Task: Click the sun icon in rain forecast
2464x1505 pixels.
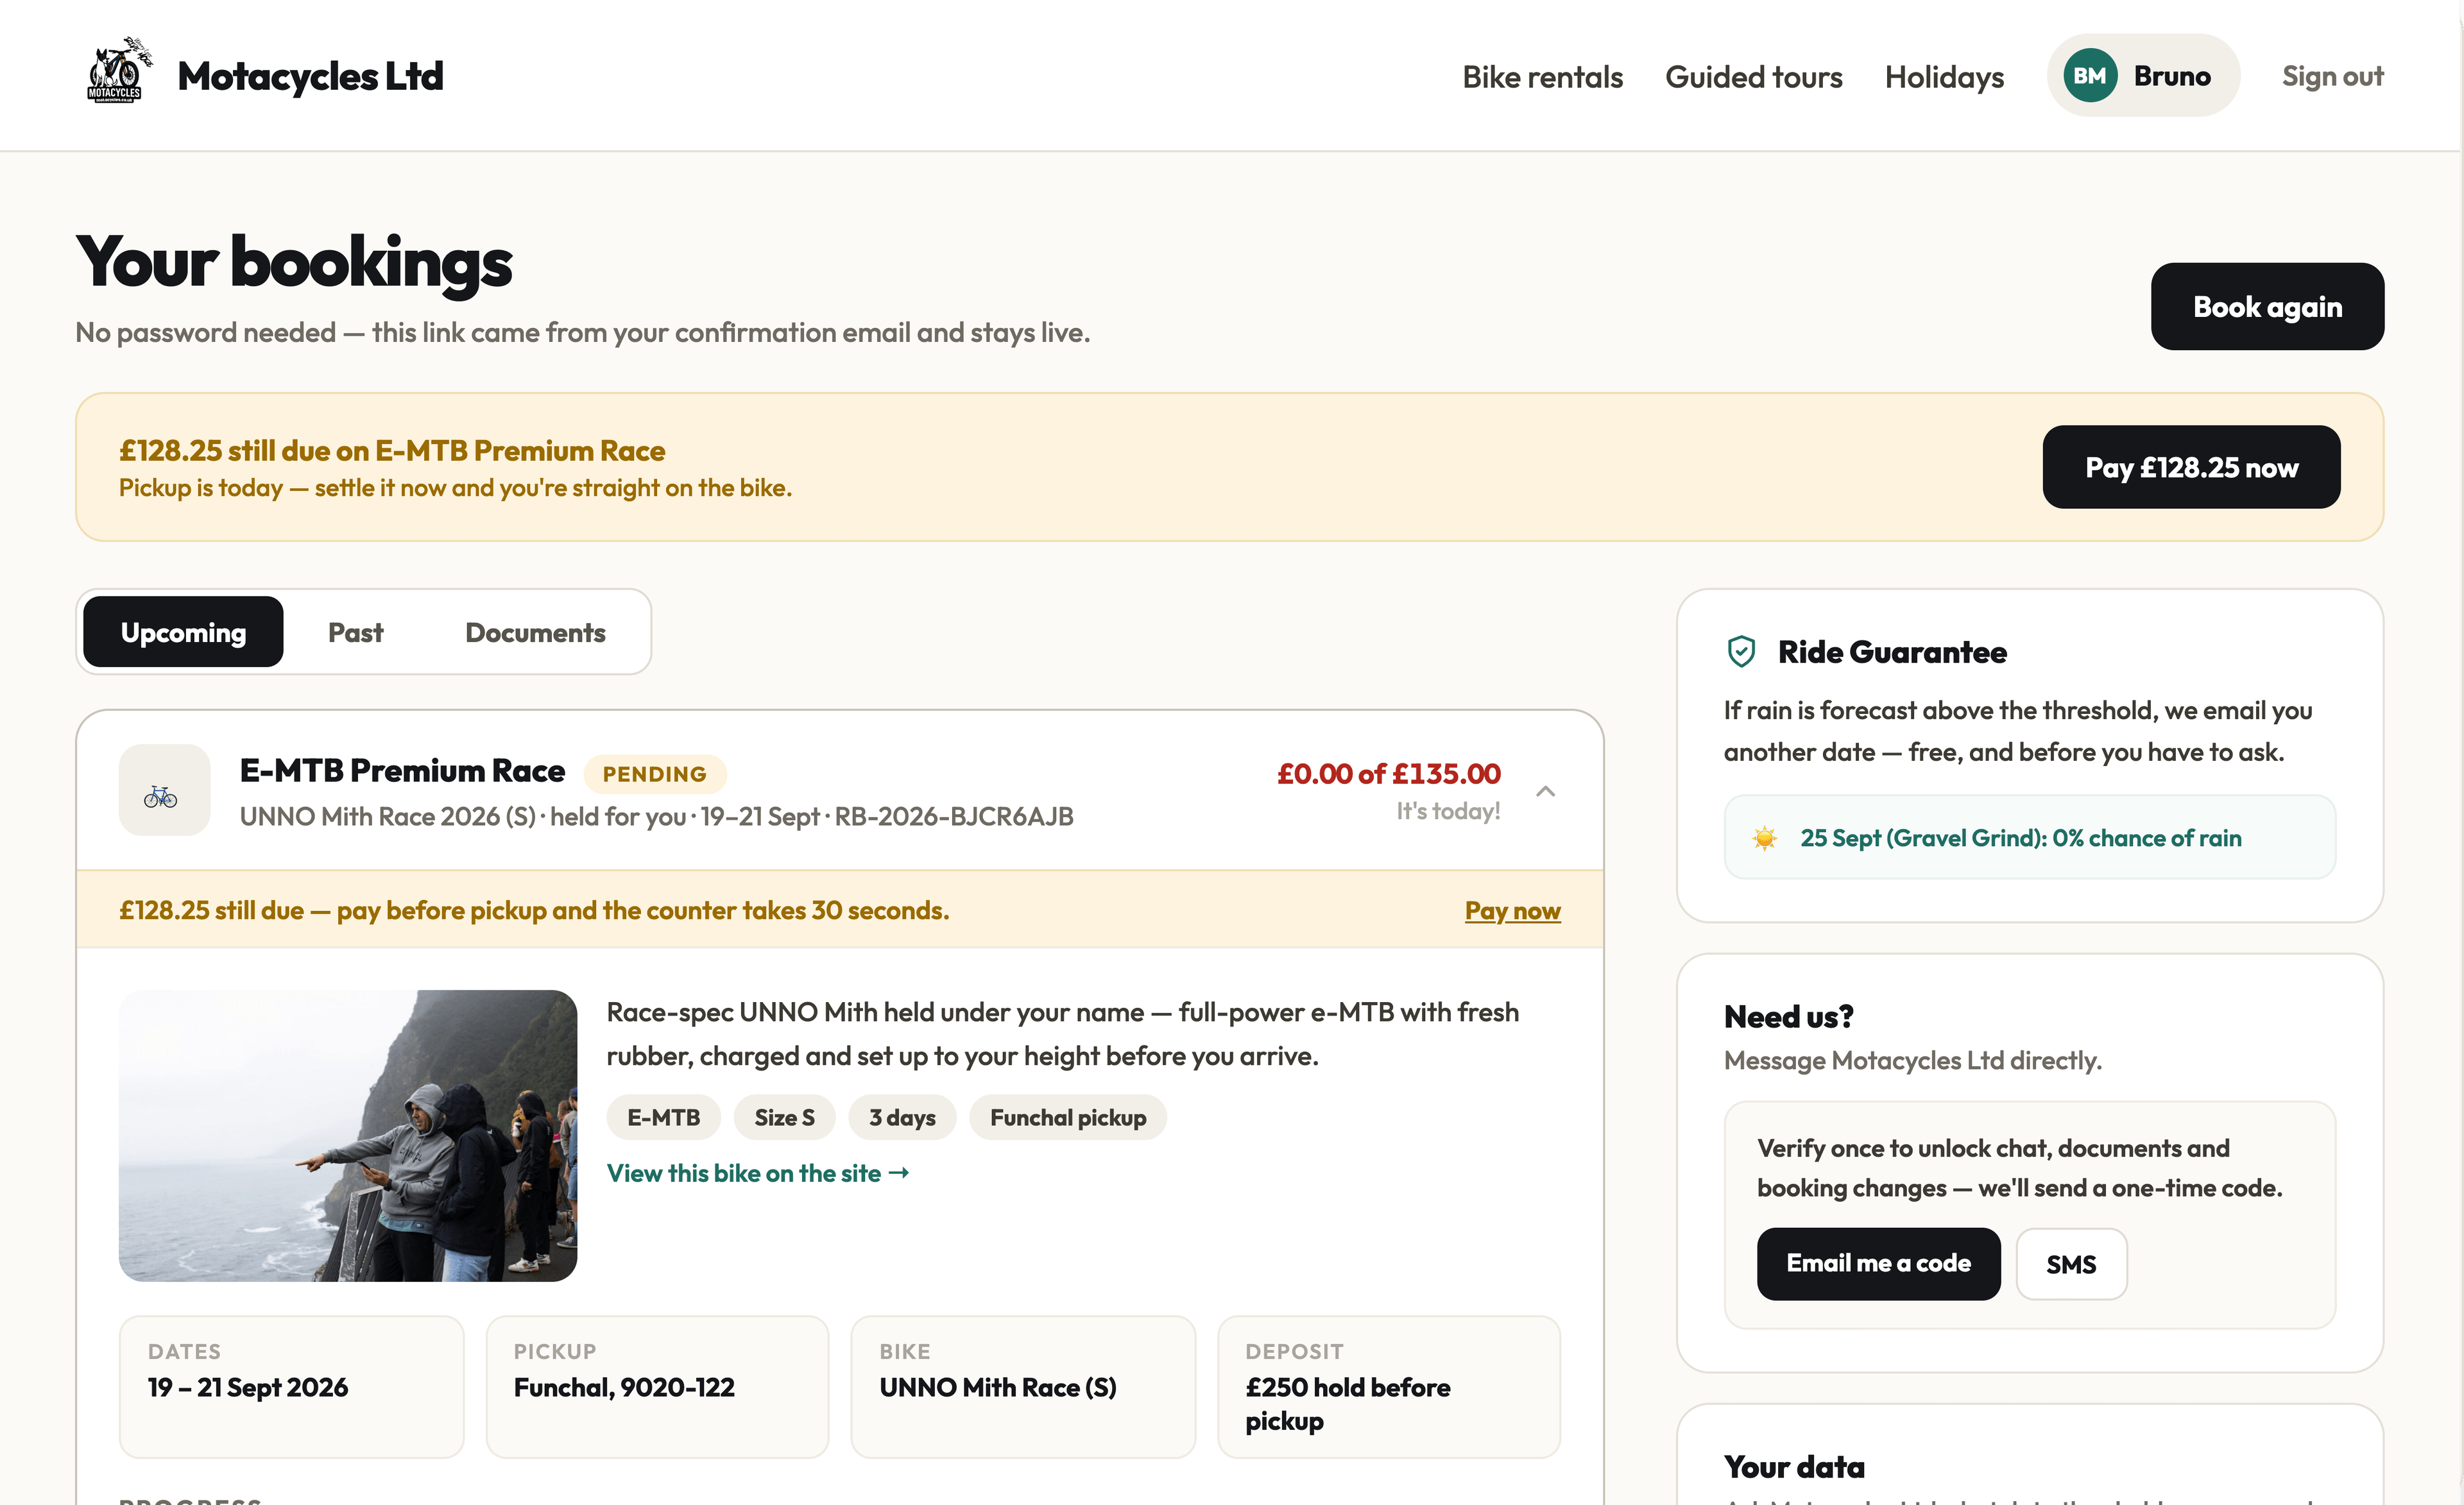Action: tap(1765, 838)
